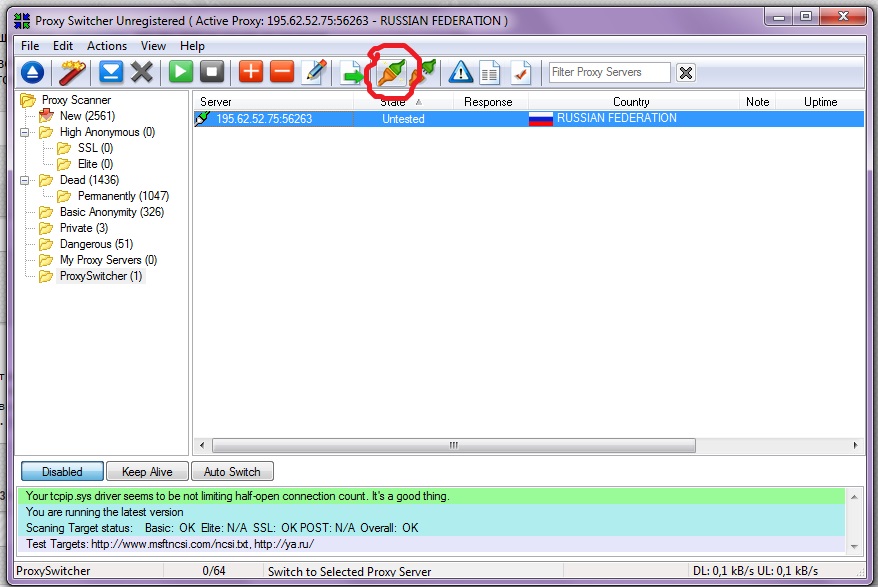Viewport: 878px width, 587px height.
Task: Select the Dead (1436) folder
Action: point(90,180)
